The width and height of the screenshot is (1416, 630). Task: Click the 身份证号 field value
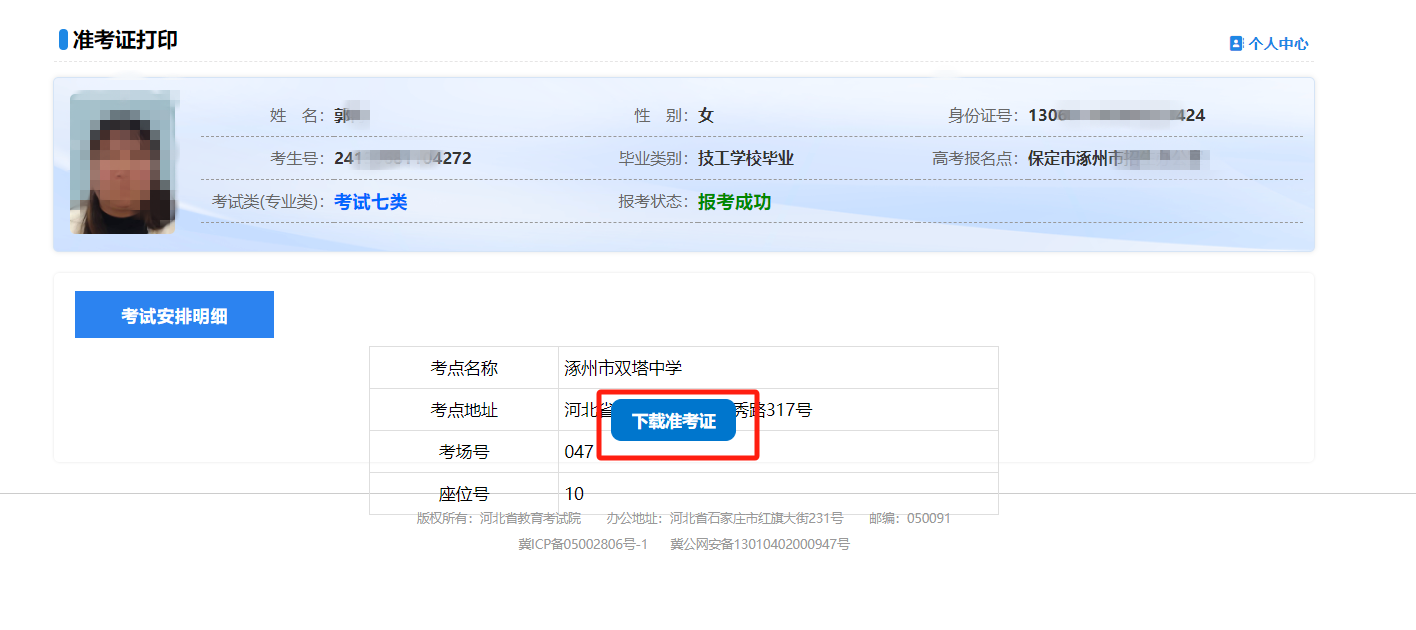coord(1116,115)
